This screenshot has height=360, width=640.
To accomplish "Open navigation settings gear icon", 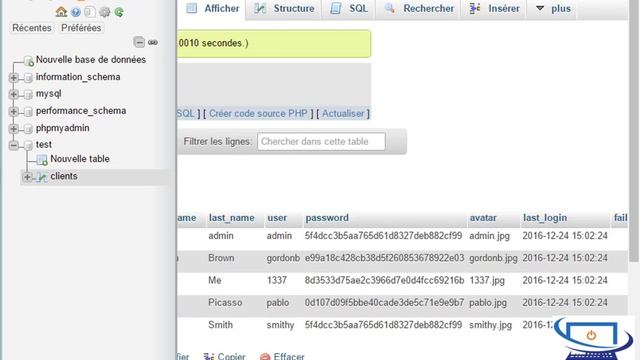I will click(105, 12).
